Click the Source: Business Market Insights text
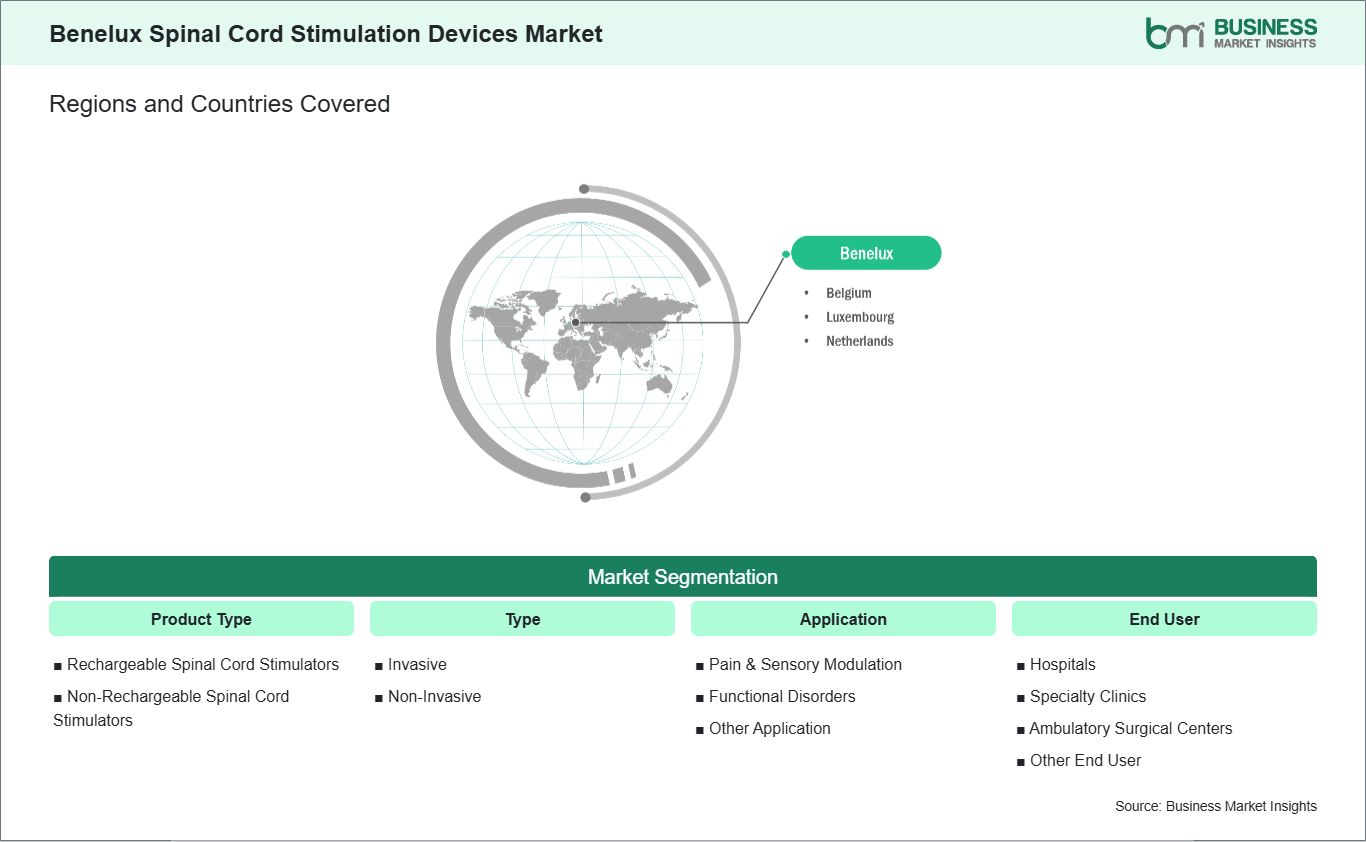1366x842 pixels. pyautogui.click(x=1216, y=806)
